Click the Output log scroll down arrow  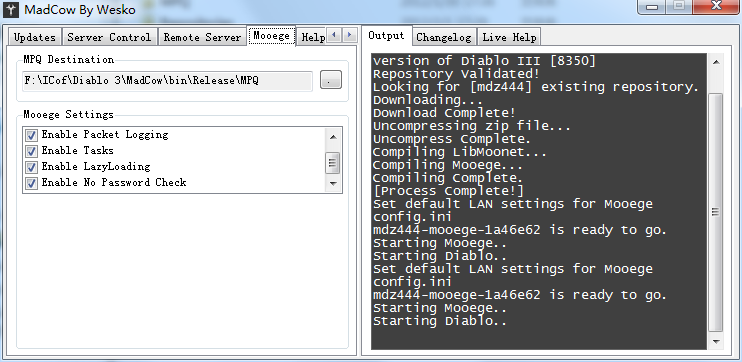[x=716, y=341]
